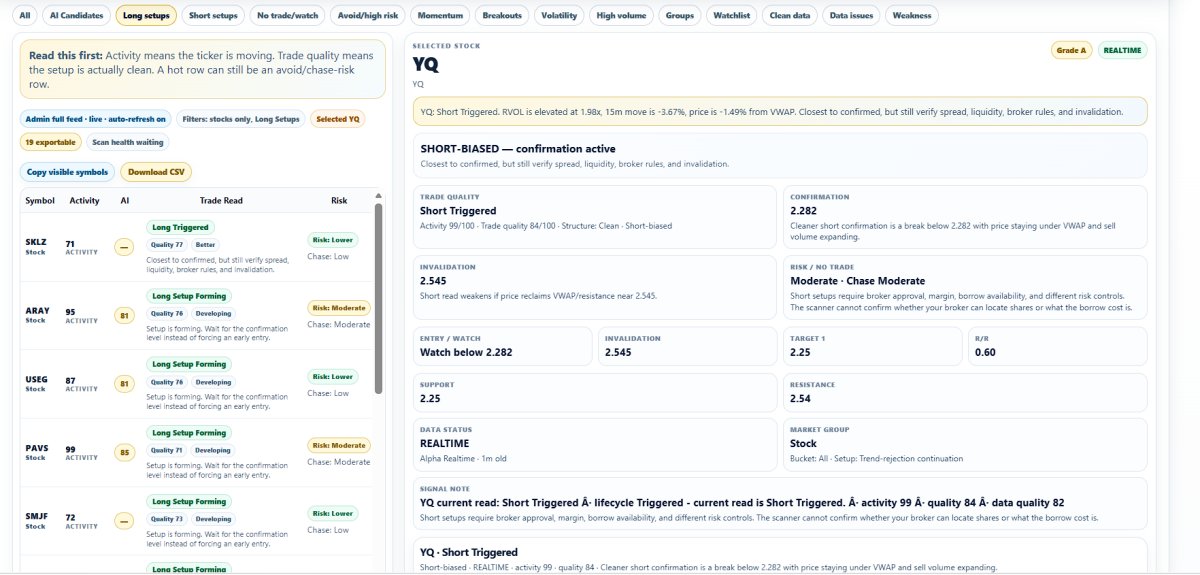Viewport: 1200px width, 575px height.
Task: Click the YQ selected stock title
Action: (x=426, y=65)
